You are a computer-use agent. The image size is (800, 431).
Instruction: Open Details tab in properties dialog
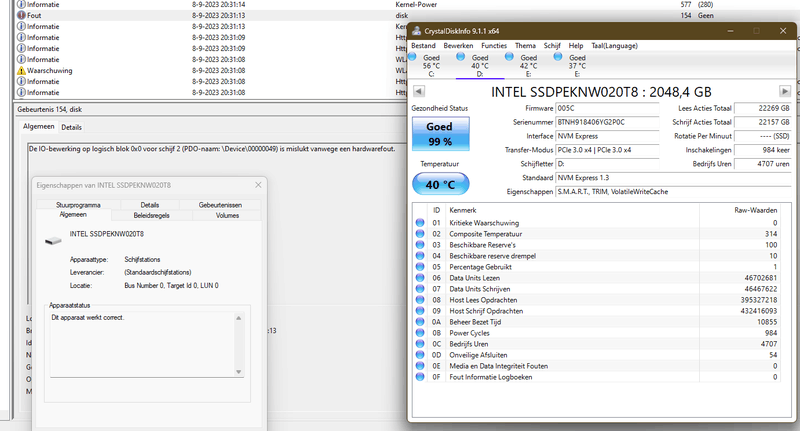pos(149,205)
